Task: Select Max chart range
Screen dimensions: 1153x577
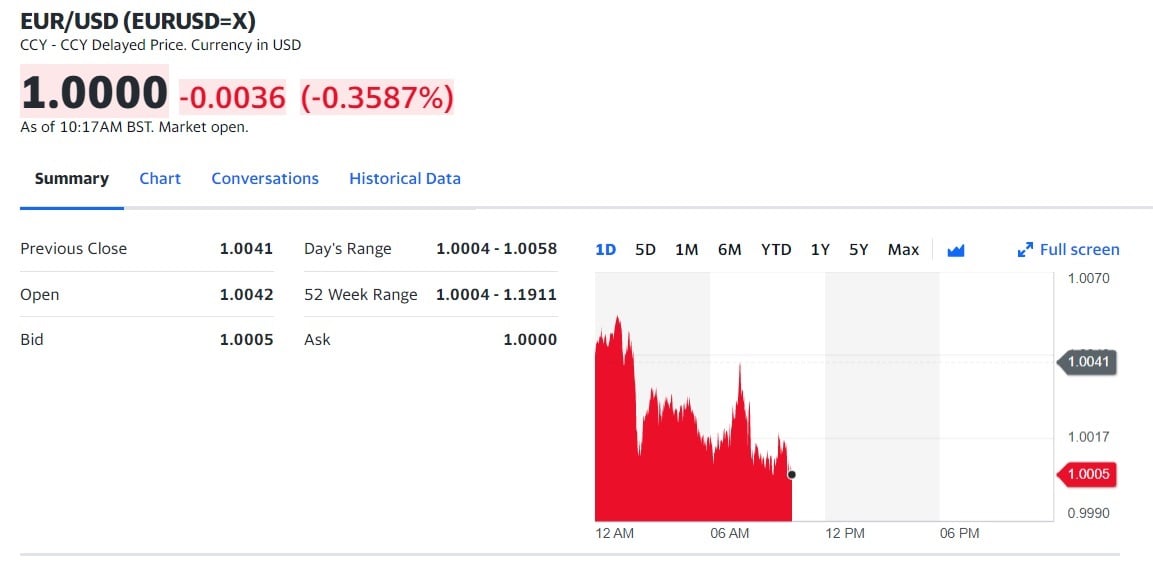Action: (x=903, y=250)
